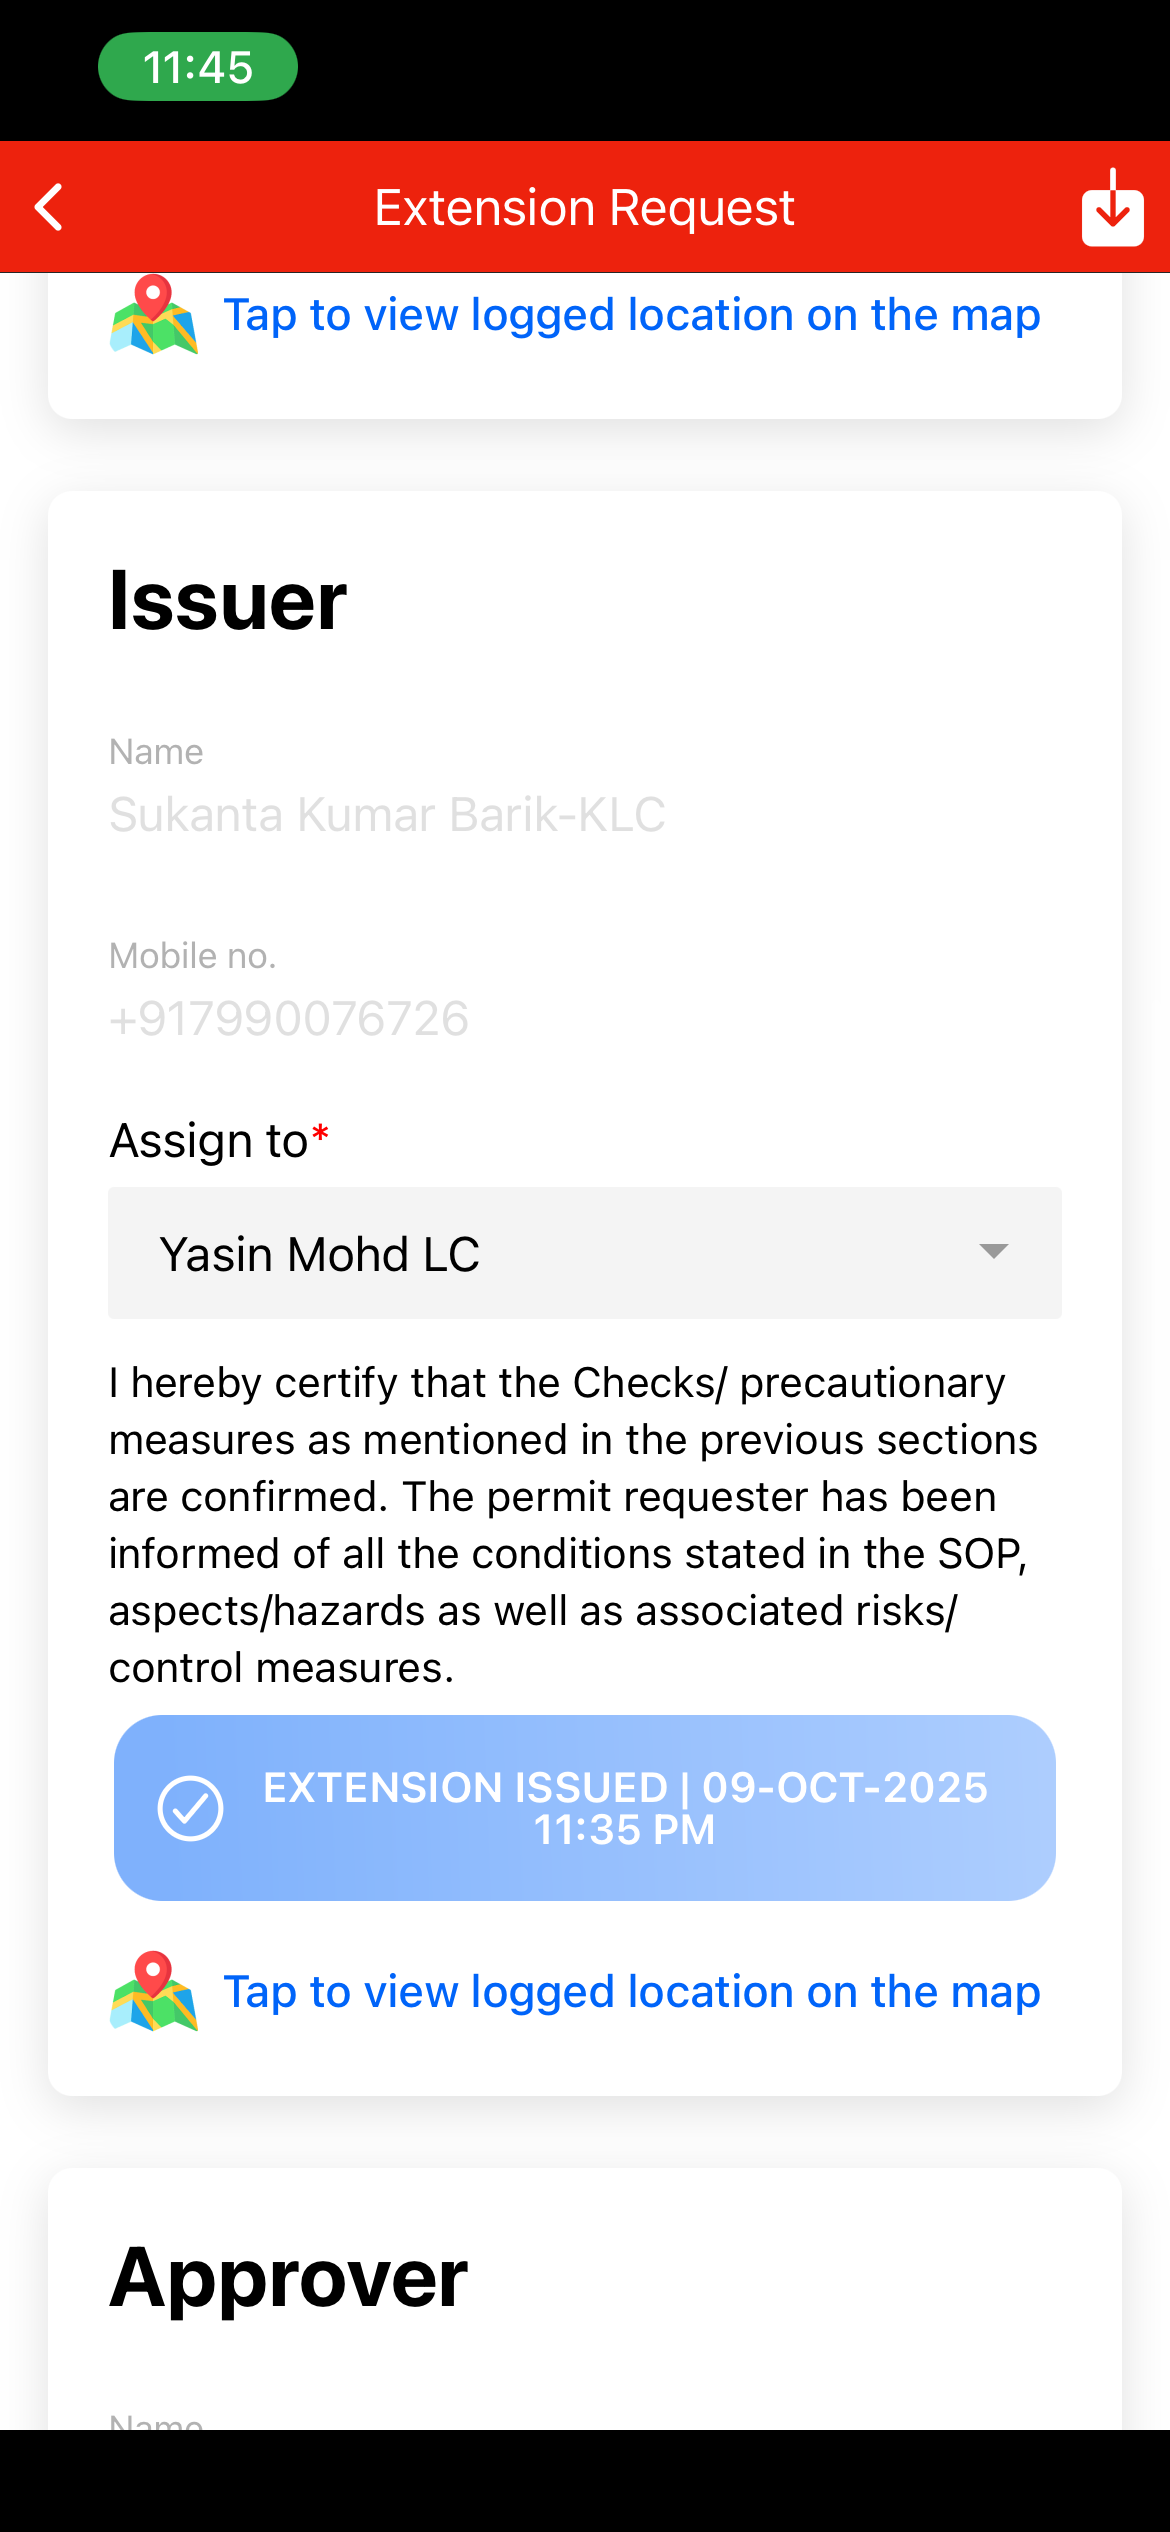Image resolution: width=1170 pixels, height=2532 pixels.
Task: Tap the Extension Request header title
Action: click(x=584, y=208)
